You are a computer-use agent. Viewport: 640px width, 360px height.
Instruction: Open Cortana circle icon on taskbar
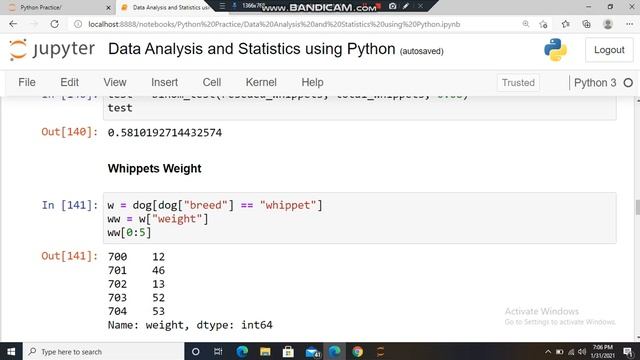coord(196,351)
